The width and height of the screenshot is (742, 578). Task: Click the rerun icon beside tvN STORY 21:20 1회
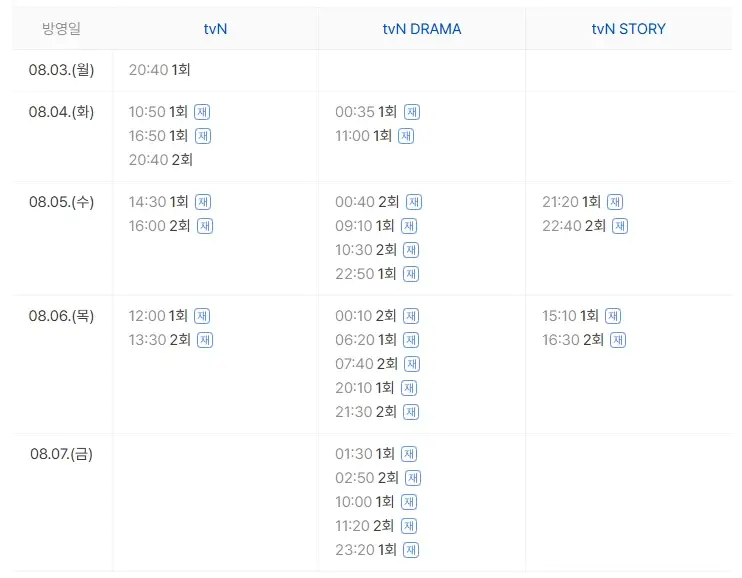[615, 202]
